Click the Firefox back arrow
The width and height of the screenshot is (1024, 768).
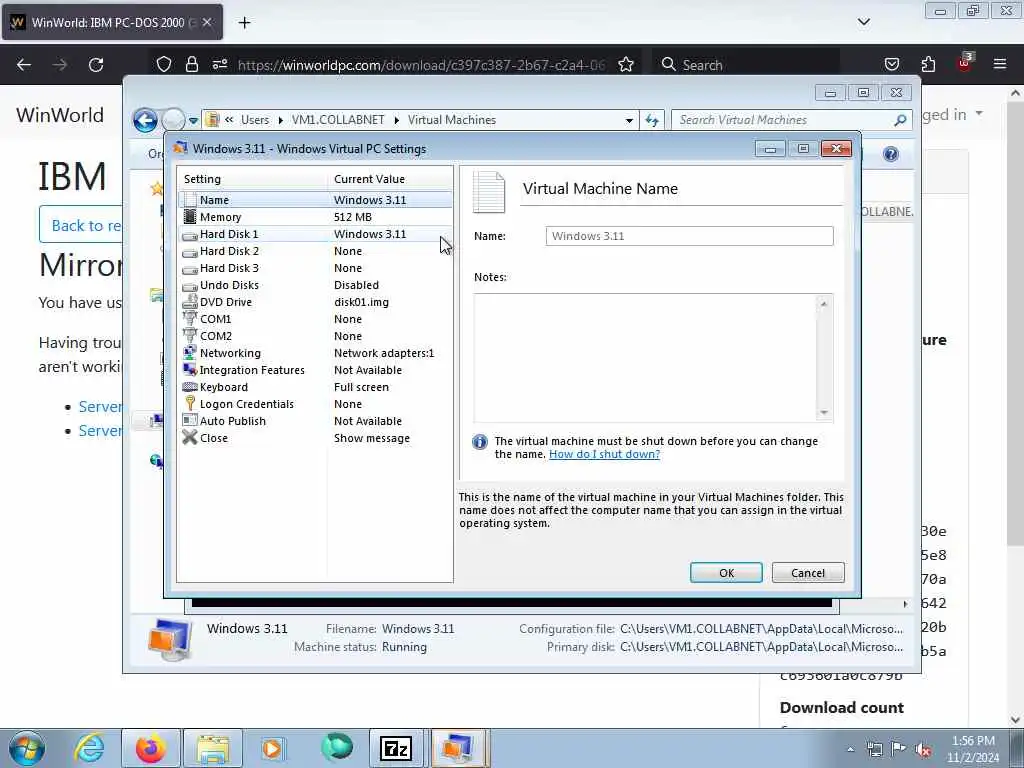click(x=24, y=65)
